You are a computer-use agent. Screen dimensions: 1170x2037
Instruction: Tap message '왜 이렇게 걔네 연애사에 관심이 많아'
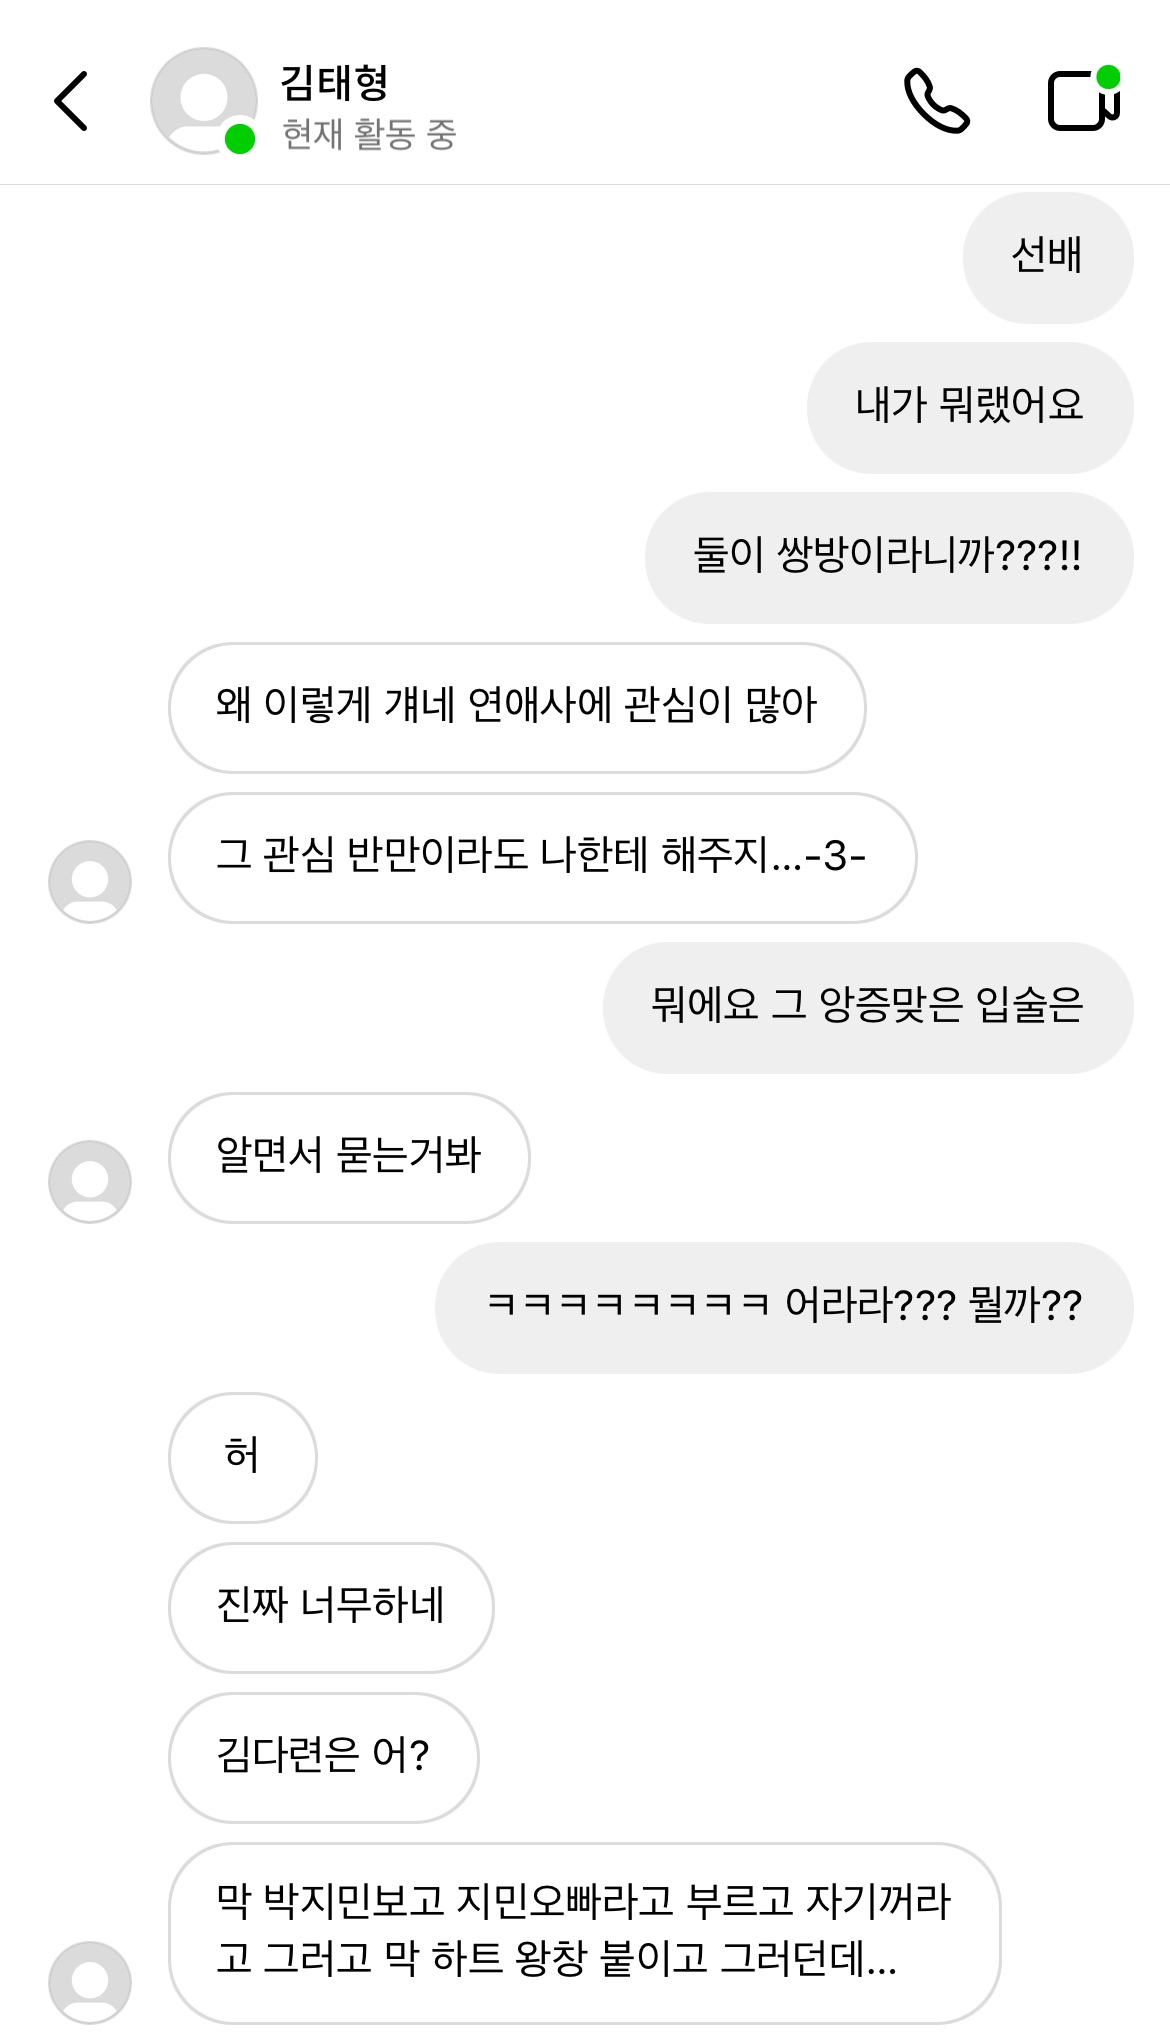[x=516, y=707]
